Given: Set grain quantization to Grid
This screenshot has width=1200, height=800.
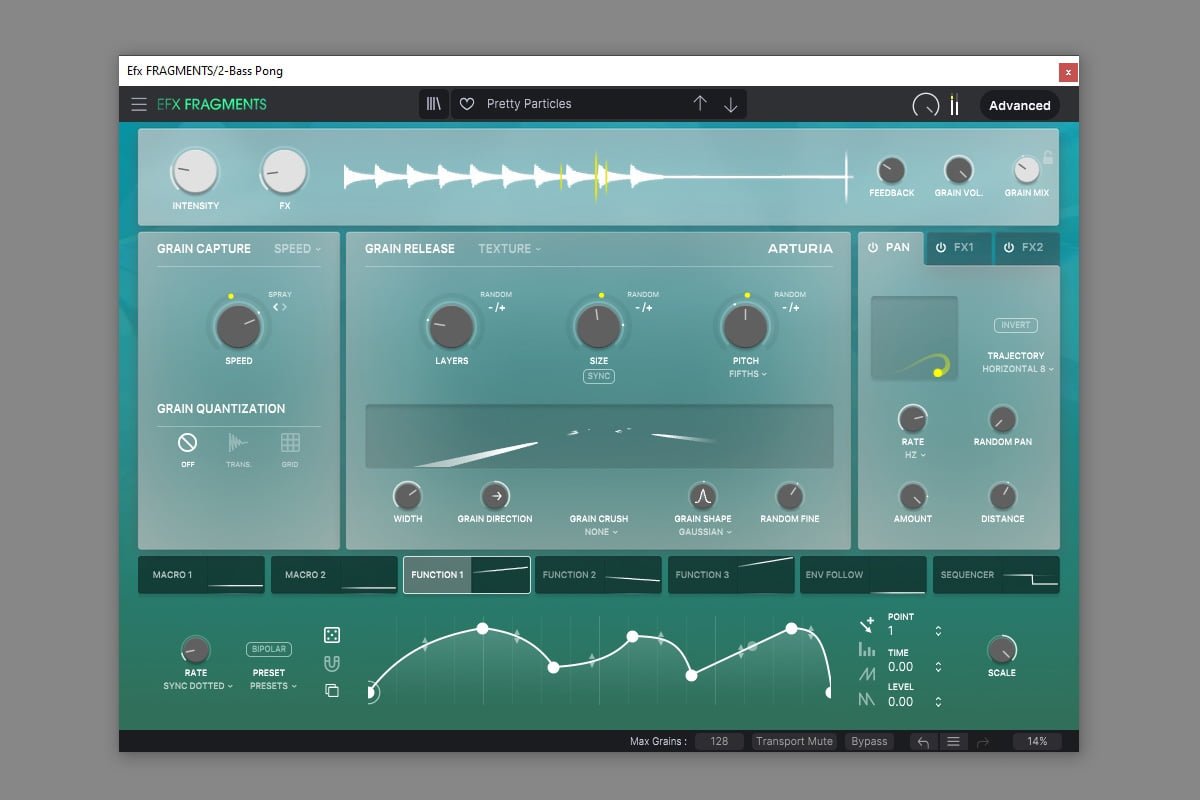Looking at the screenshot, I should coord(290,443).
